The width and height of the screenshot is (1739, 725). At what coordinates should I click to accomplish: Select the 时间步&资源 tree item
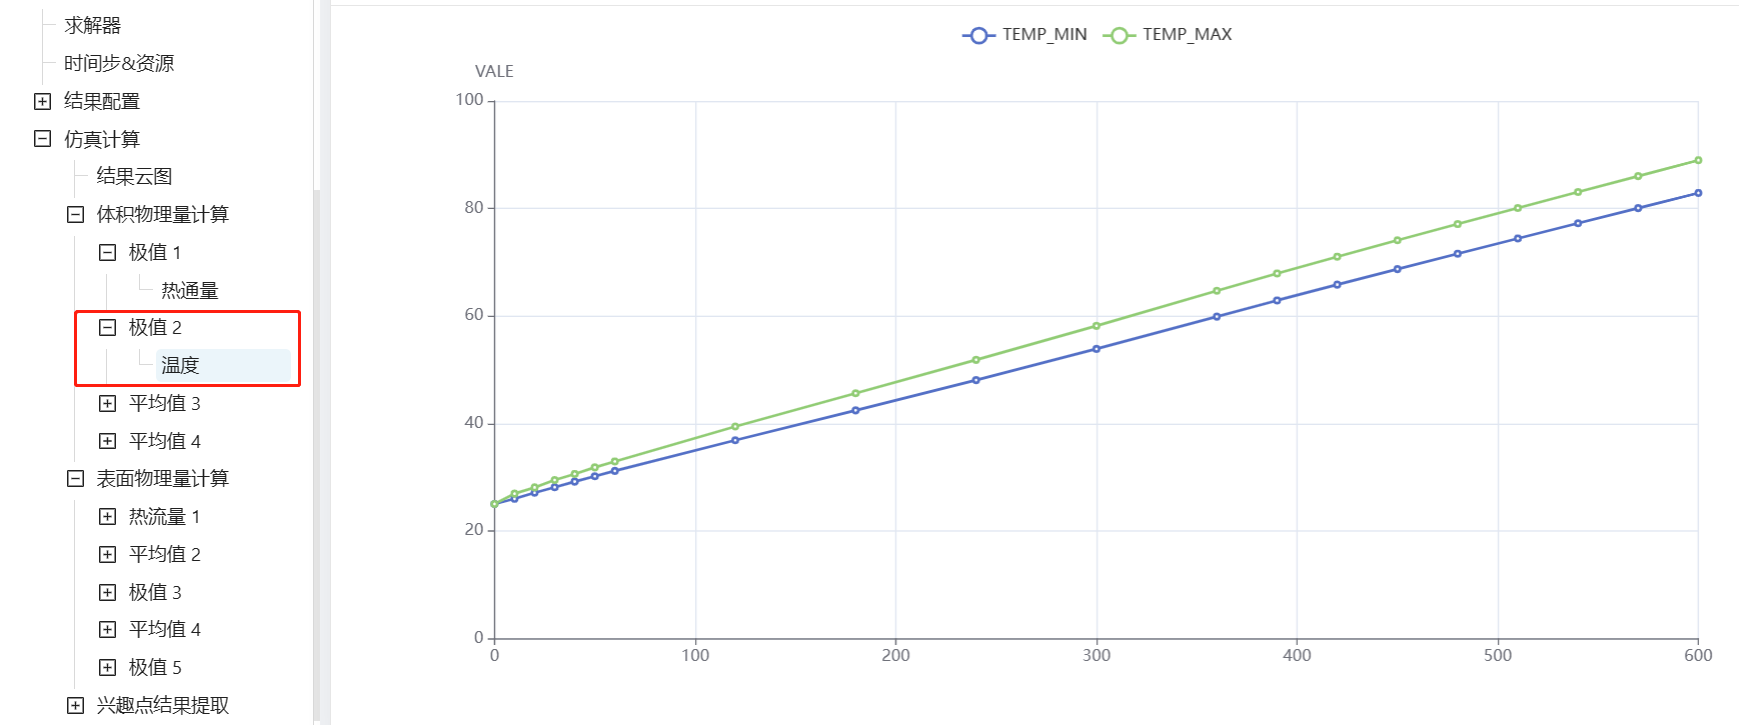[x=119, y=63]
